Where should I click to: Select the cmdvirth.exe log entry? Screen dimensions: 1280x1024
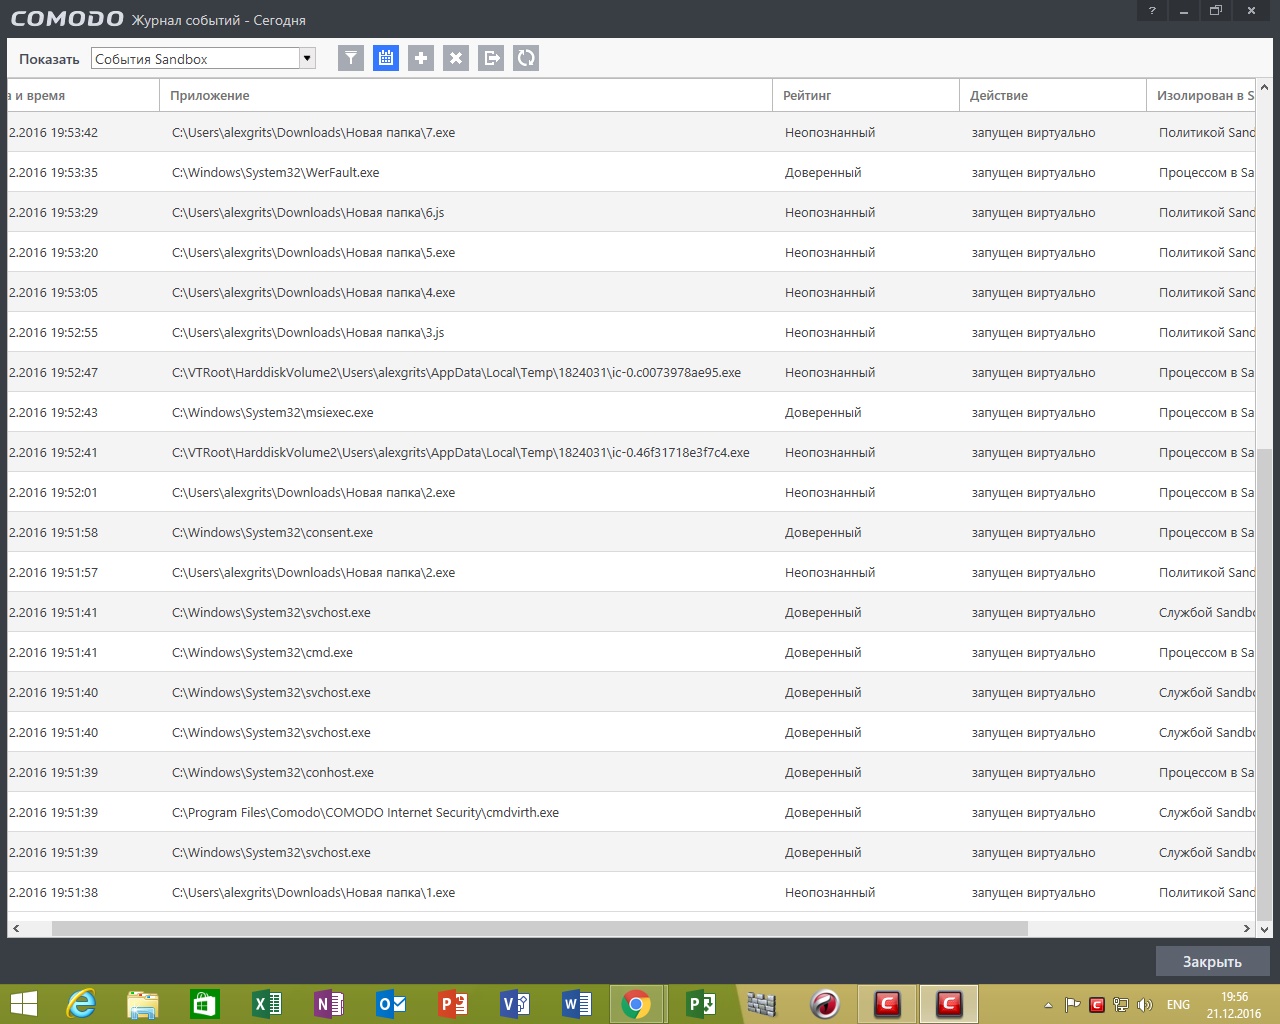(631, 812)
